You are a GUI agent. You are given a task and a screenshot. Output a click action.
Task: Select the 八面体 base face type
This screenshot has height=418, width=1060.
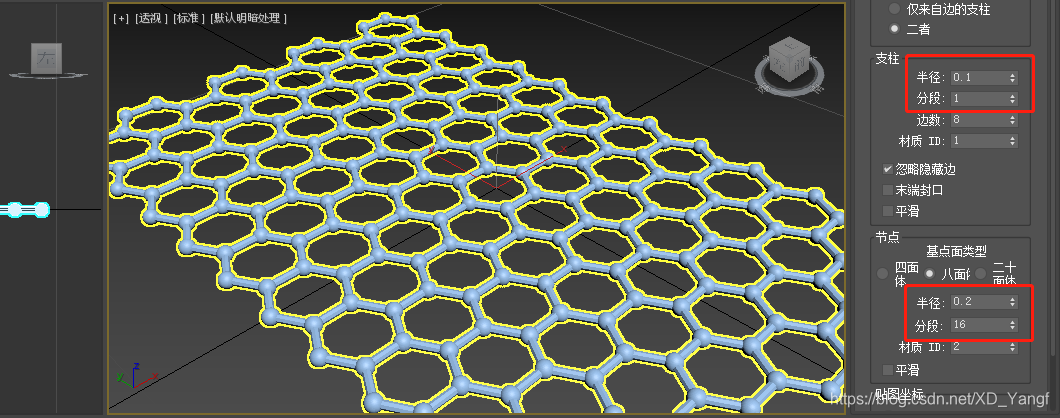[x=930, y=274]
